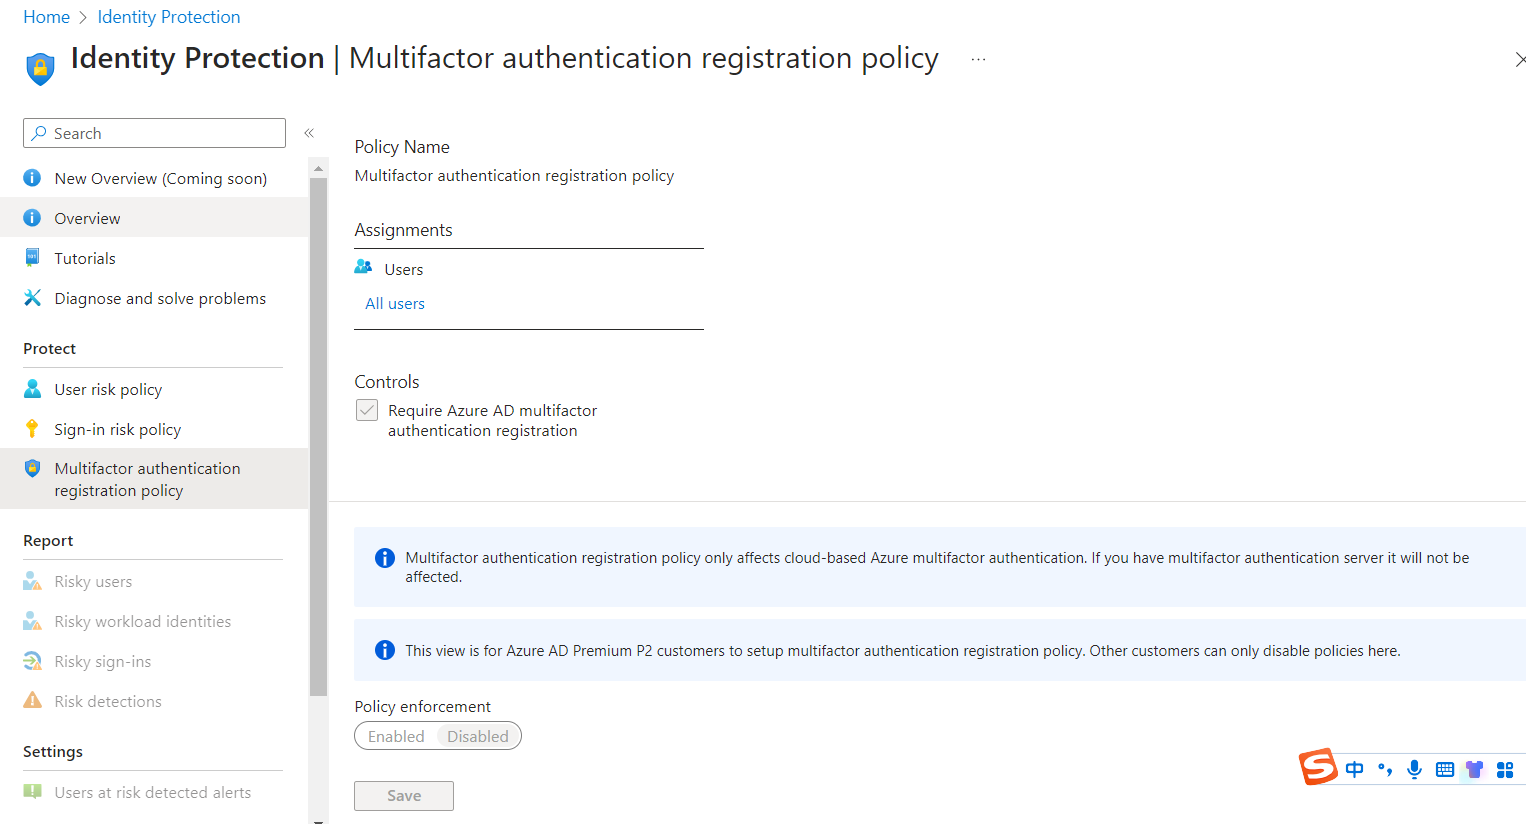Open Risk detections report
Image resolution: width=1526 pixels, height=824 pixels.
tap(108, 701)
